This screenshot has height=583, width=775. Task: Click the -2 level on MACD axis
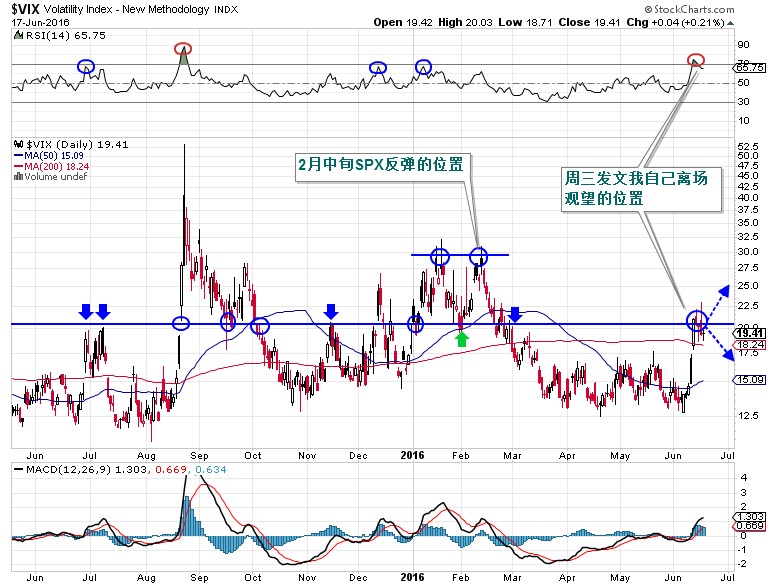743,564
